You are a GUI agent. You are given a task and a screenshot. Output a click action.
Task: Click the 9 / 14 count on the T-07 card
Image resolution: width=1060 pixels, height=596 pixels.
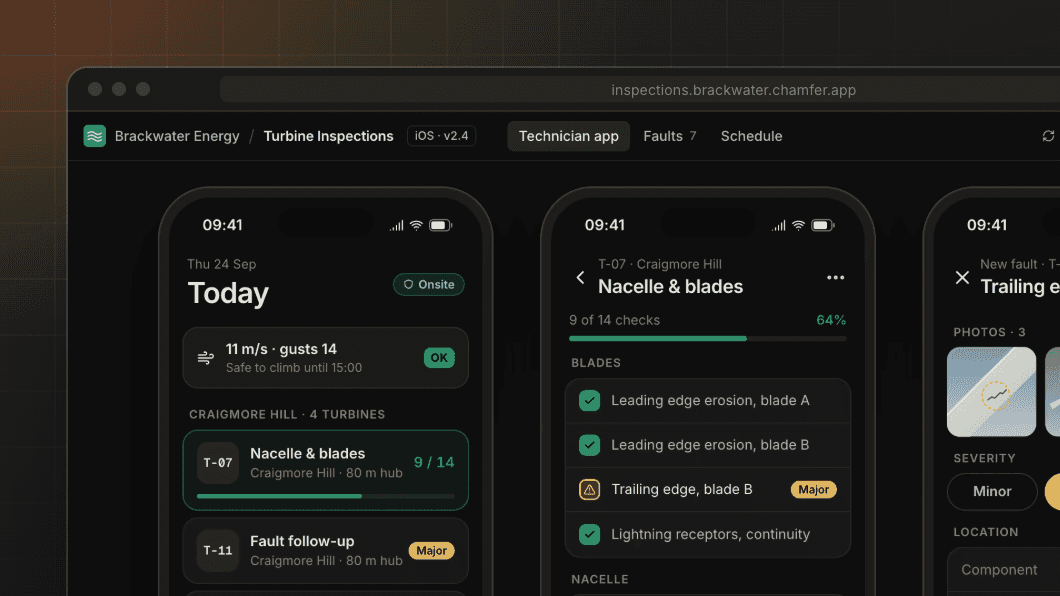click(x=434, y=462)
